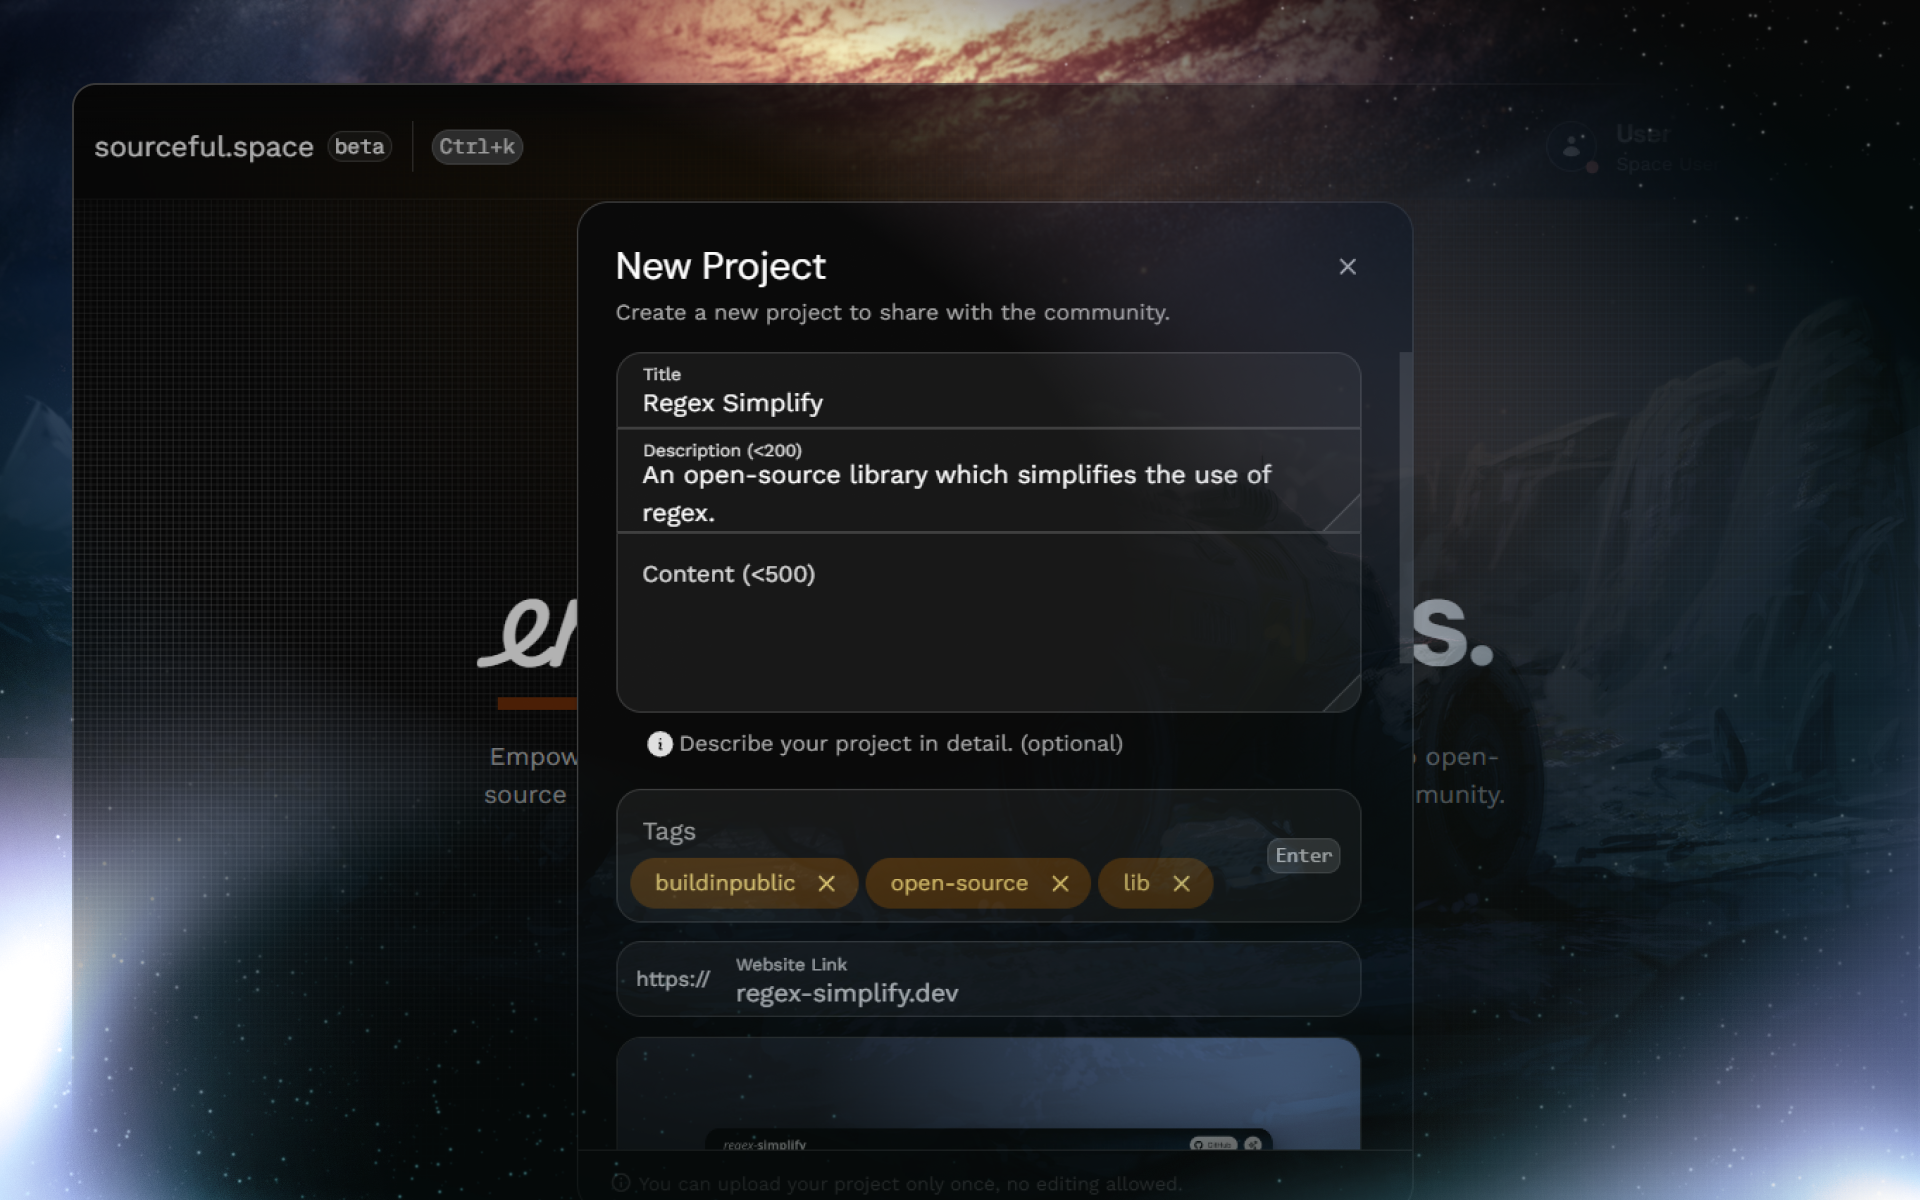Click the beta badge
Screen dimensions: 1920x1200
[359, 147]
